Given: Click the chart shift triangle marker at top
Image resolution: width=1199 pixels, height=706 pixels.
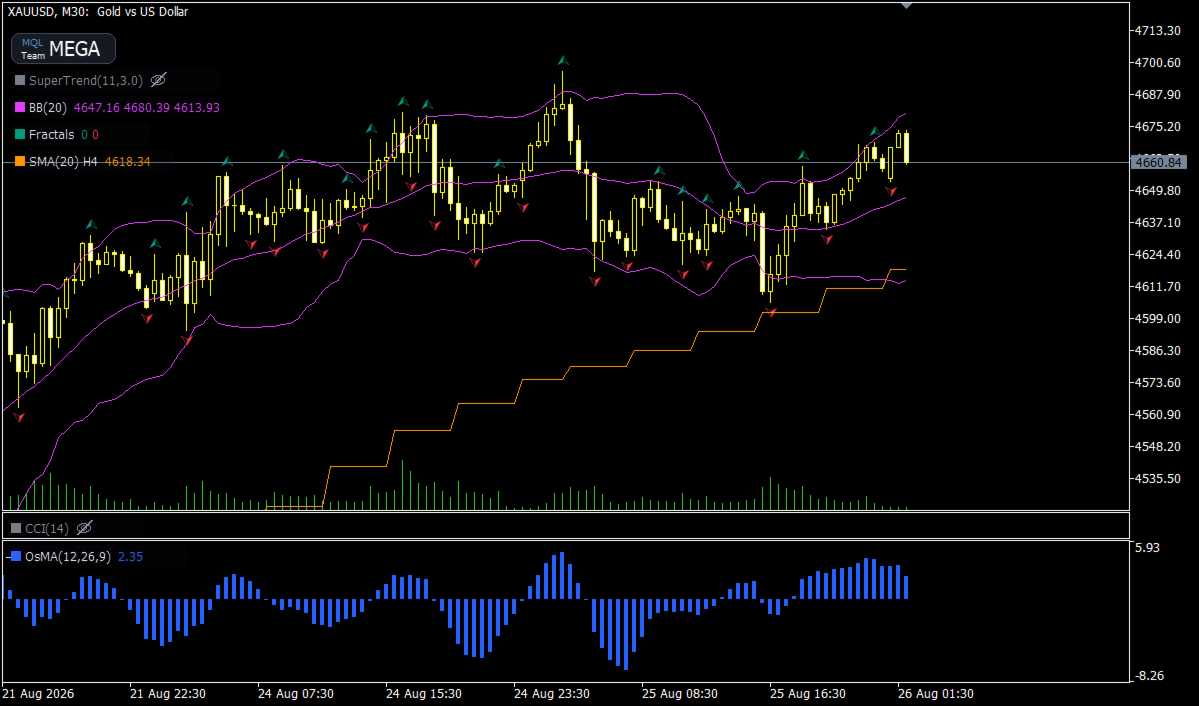Looking at the screenshot, I should click(x=906, y=5).
